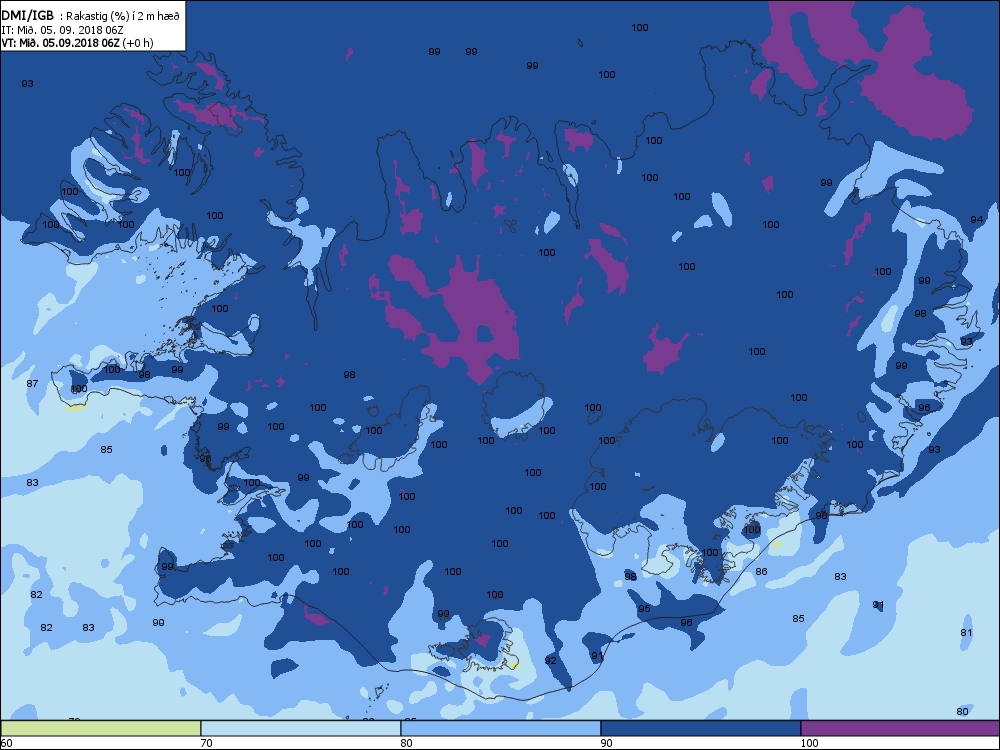
Task: Click the pale blue 70–80 legend swatch
Action: click(300, 728)
